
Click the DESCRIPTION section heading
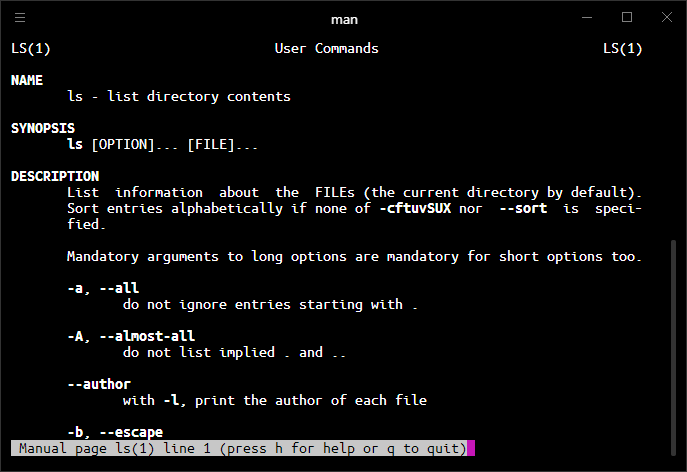(55, 176)
